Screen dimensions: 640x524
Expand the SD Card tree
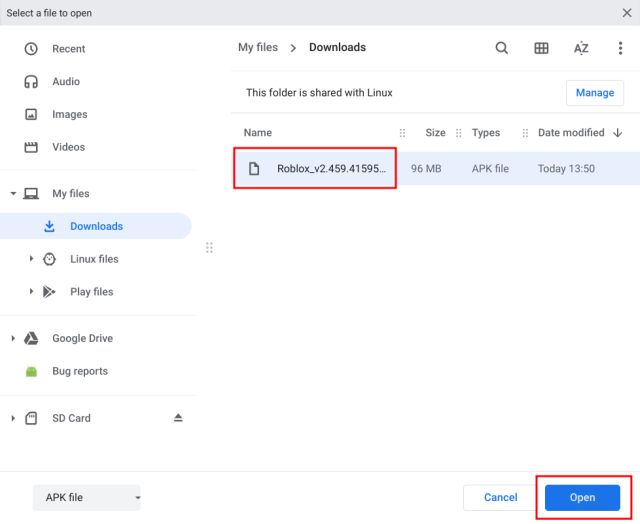13,418
